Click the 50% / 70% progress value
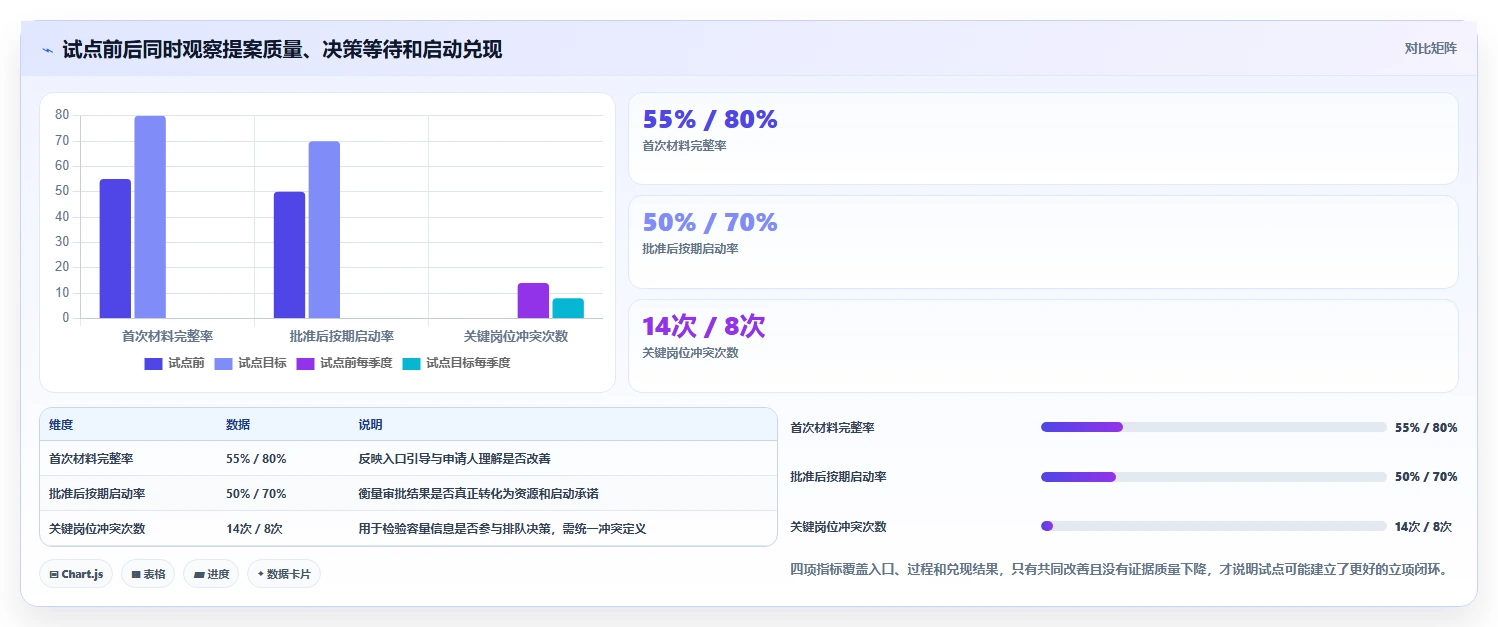Viewport: 1498px width, 627px height. pos(1426,477)
